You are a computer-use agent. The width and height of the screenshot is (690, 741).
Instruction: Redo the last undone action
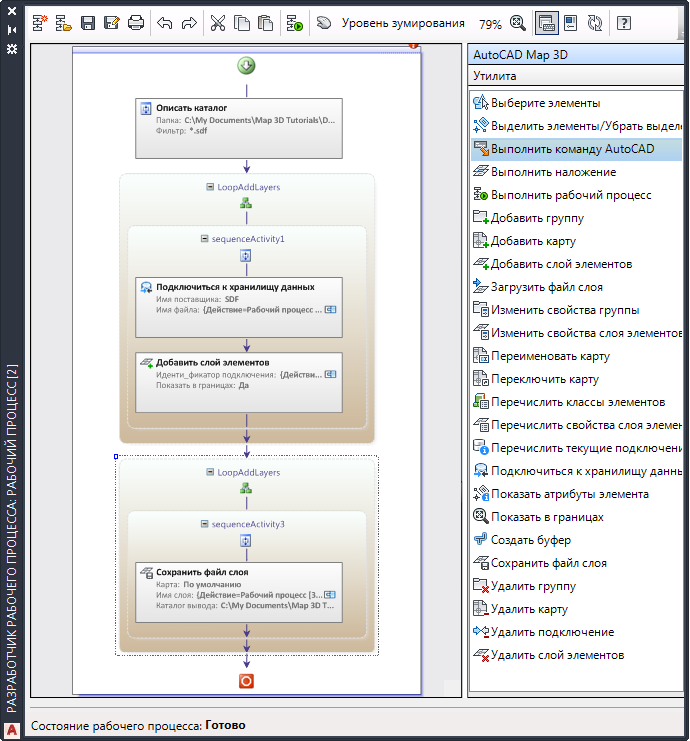pos(189,23)
